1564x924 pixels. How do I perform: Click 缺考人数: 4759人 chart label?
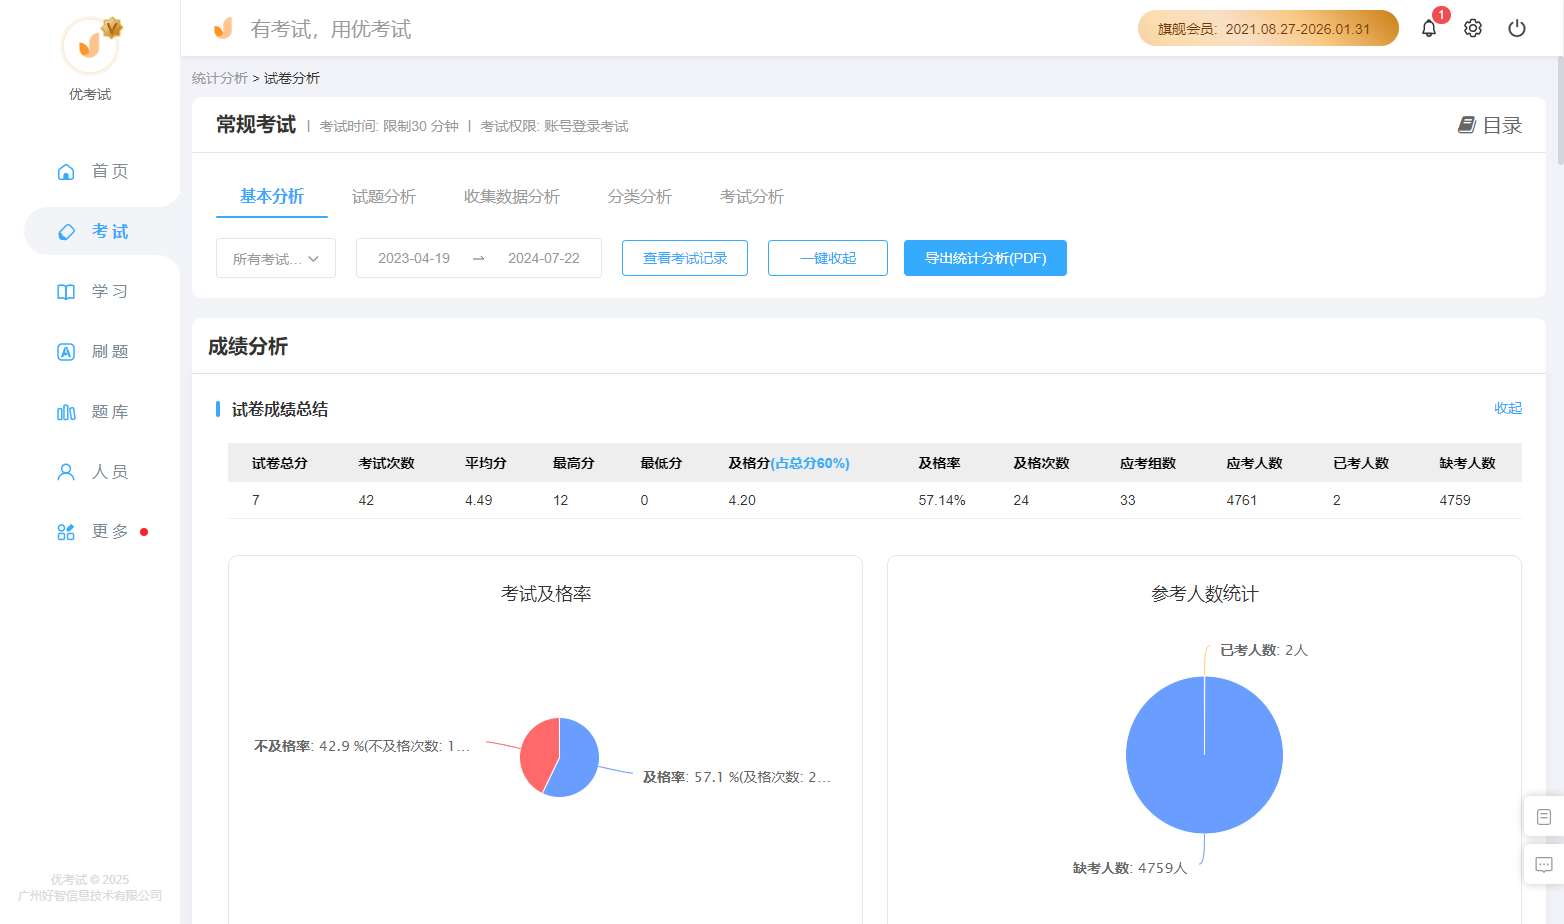point(1130,868)
